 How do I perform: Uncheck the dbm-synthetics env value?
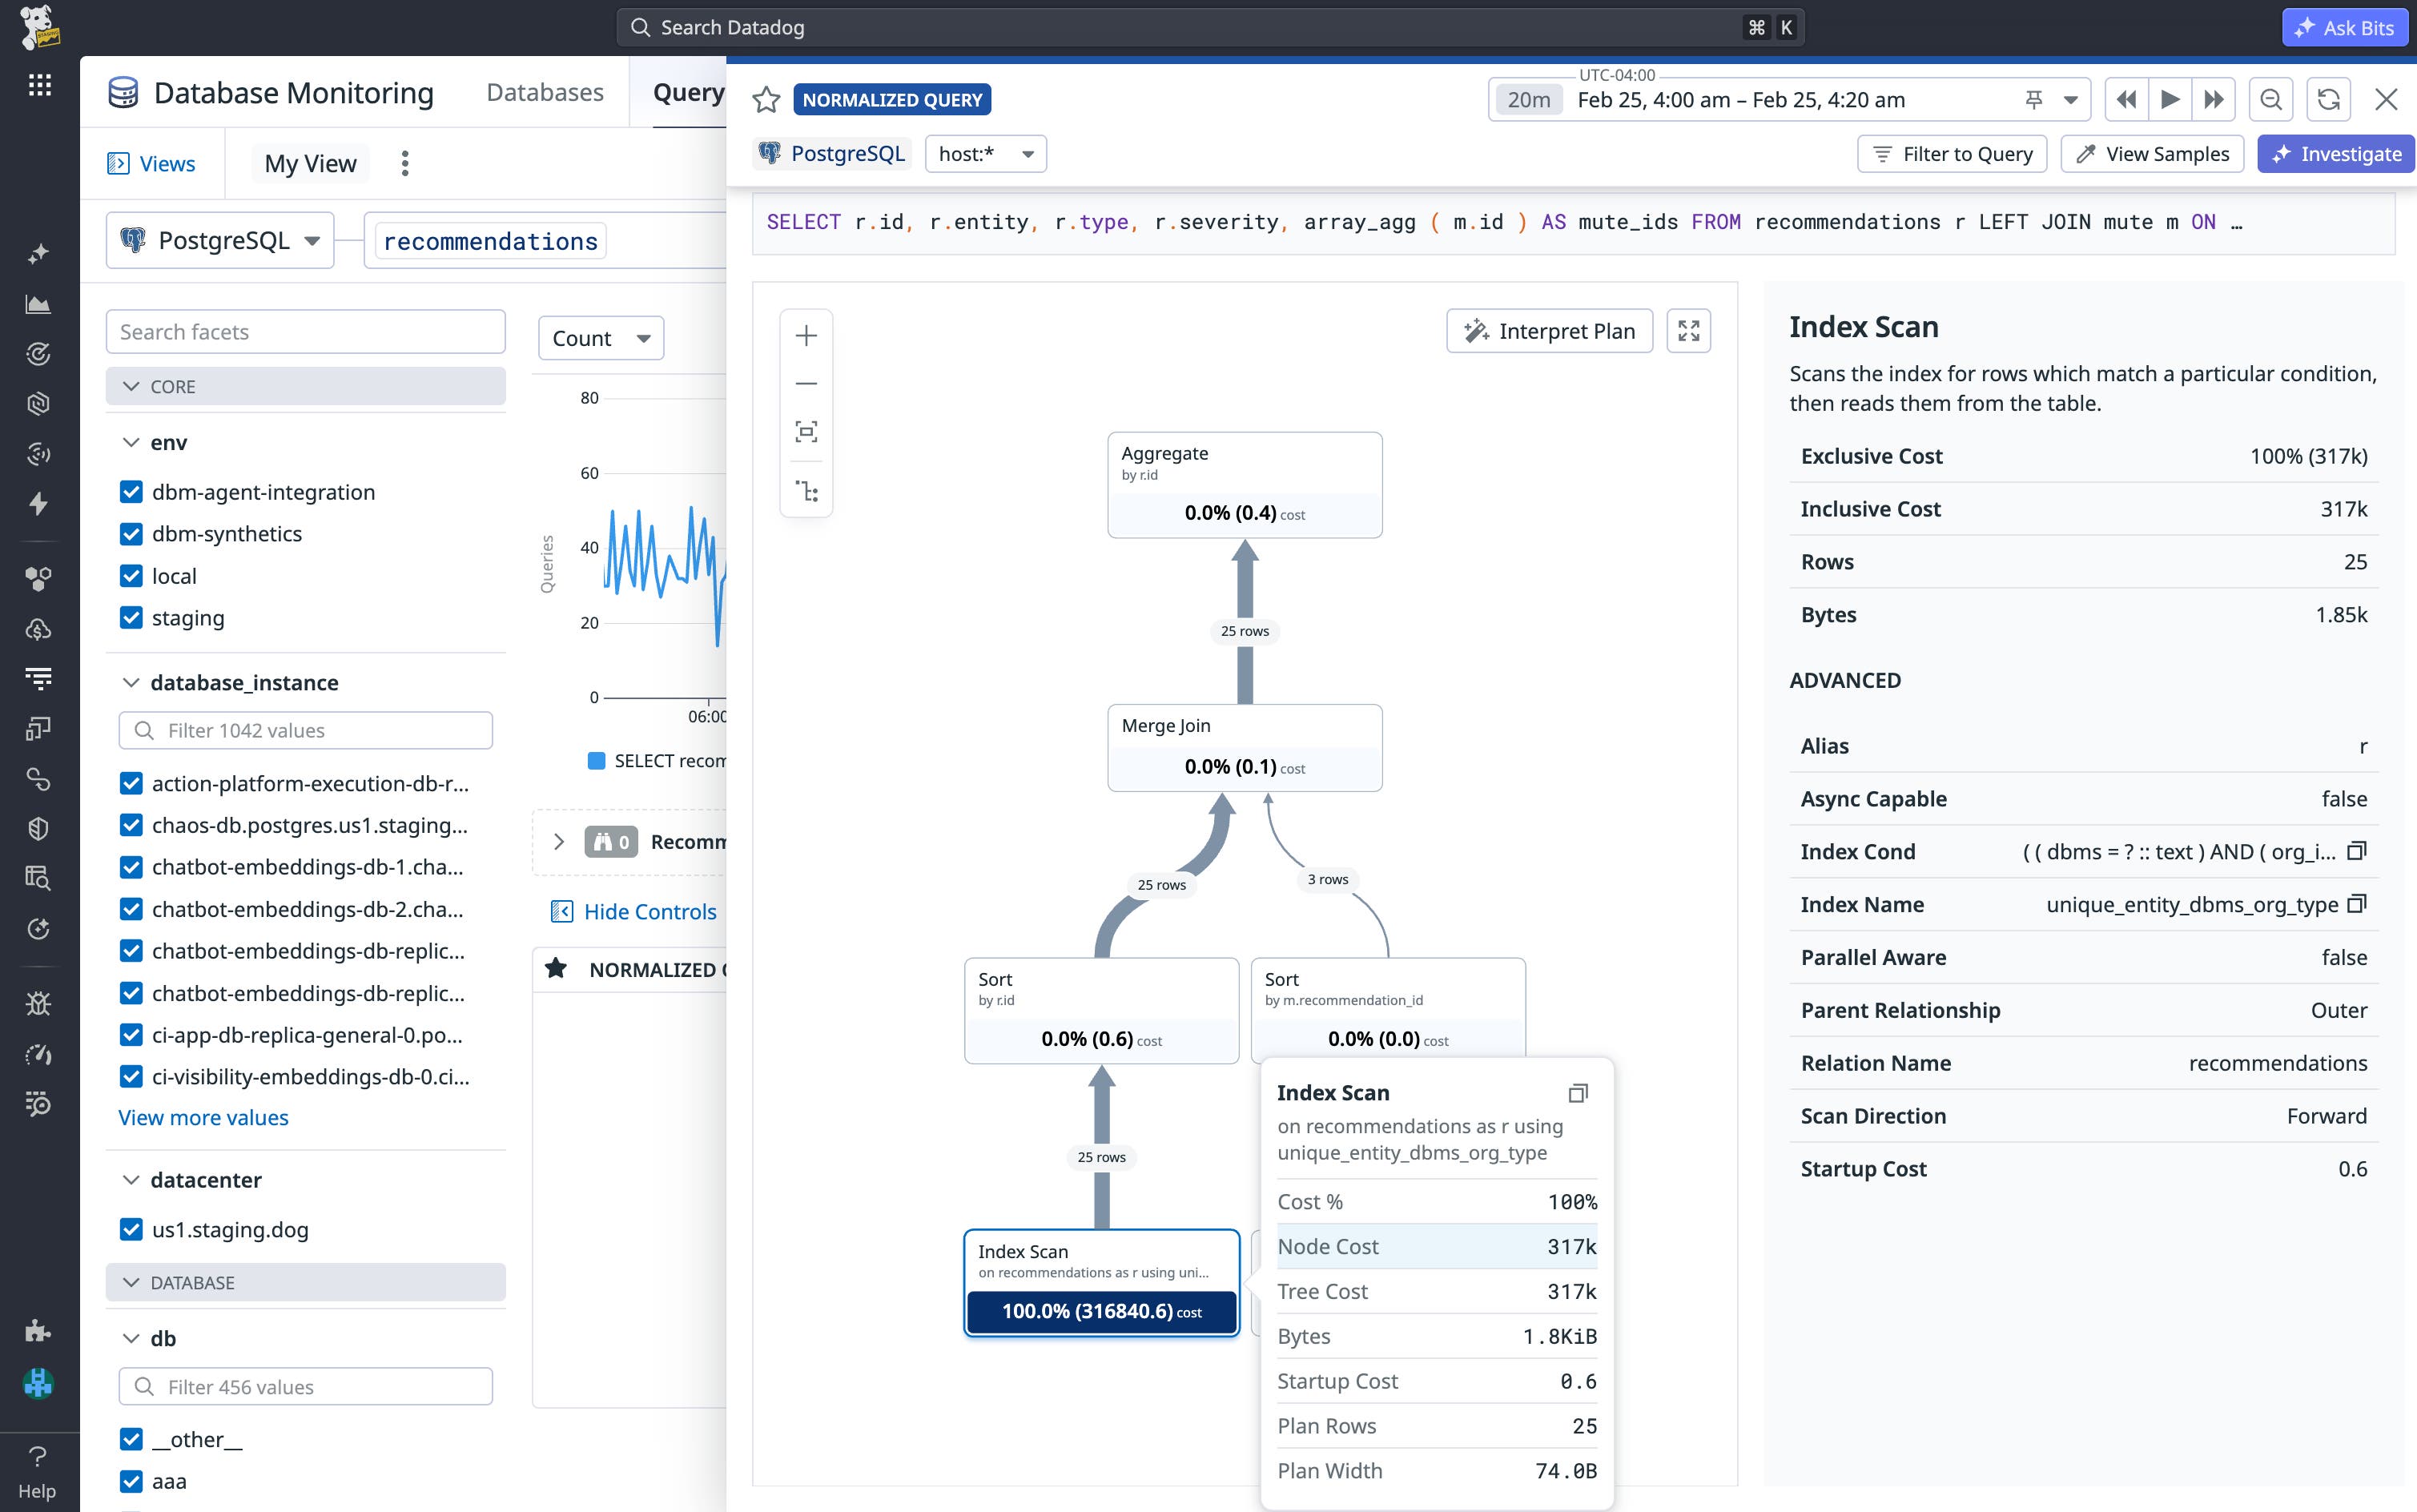(132, 533)
